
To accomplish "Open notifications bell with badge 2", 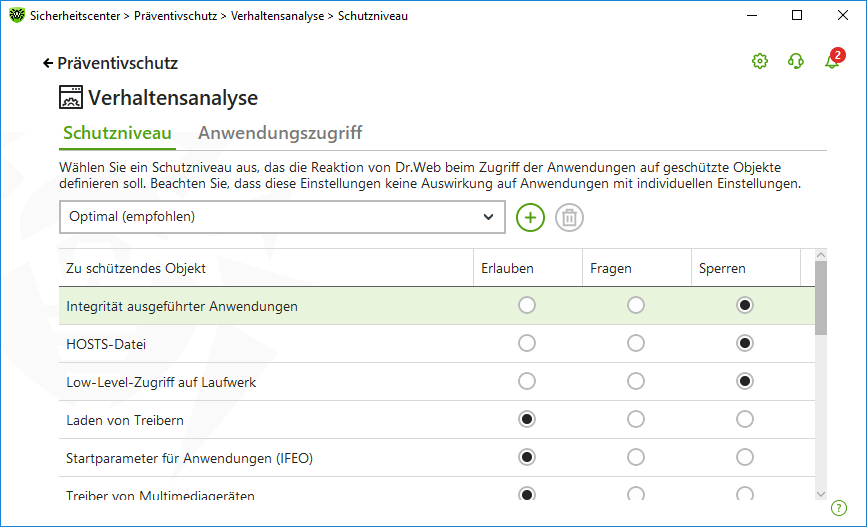I will point(834,59).
